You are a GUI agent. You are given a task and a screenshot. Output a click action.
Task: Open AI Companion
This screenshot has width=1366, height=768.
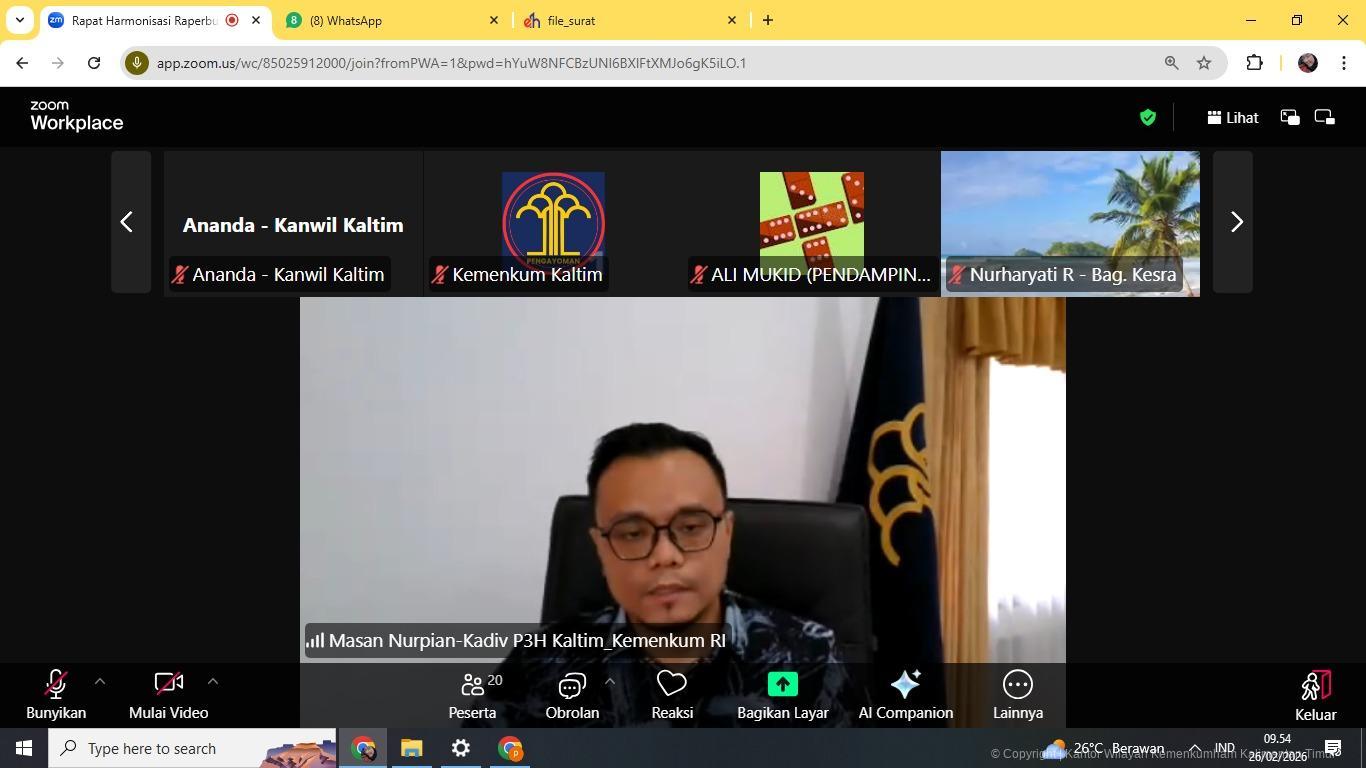coord(903,695)
